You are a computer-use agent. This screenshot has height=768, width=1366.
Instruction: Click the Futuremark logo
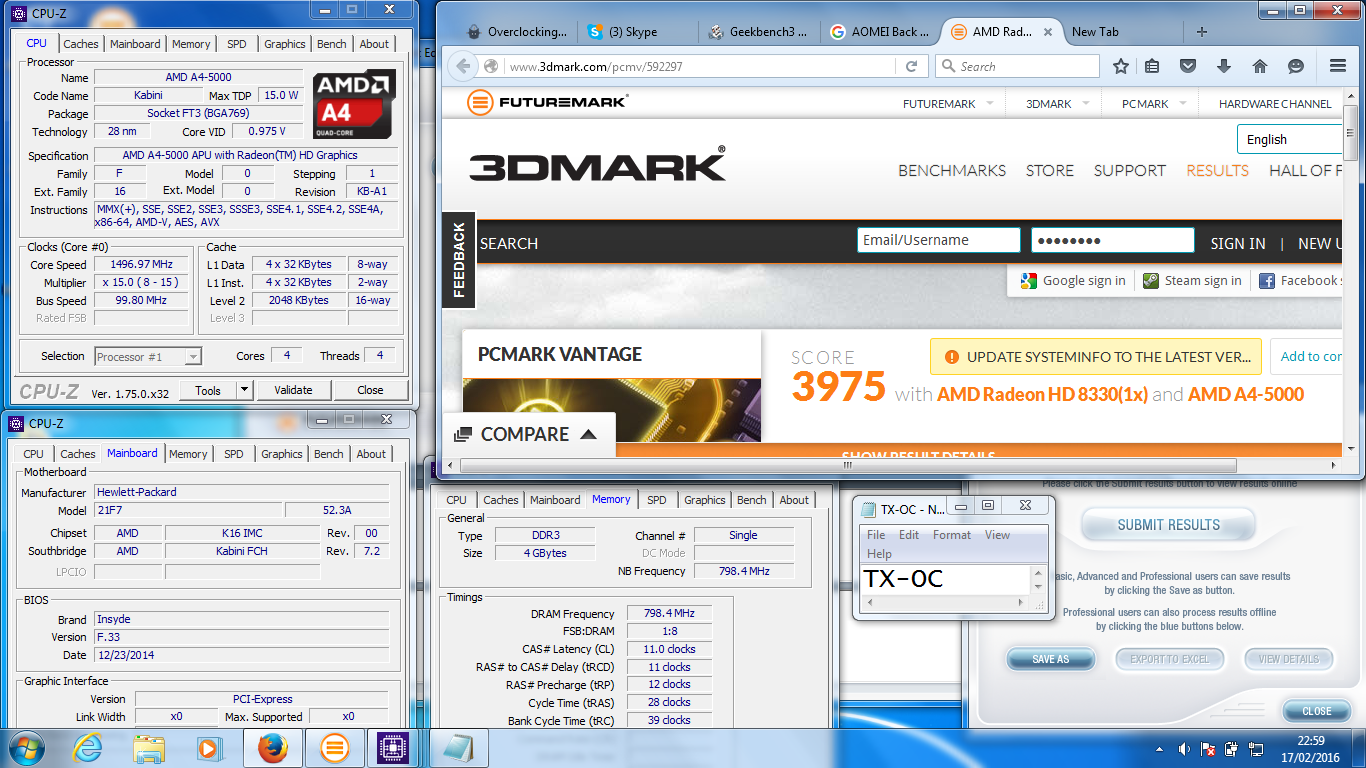tap(547, 102)
